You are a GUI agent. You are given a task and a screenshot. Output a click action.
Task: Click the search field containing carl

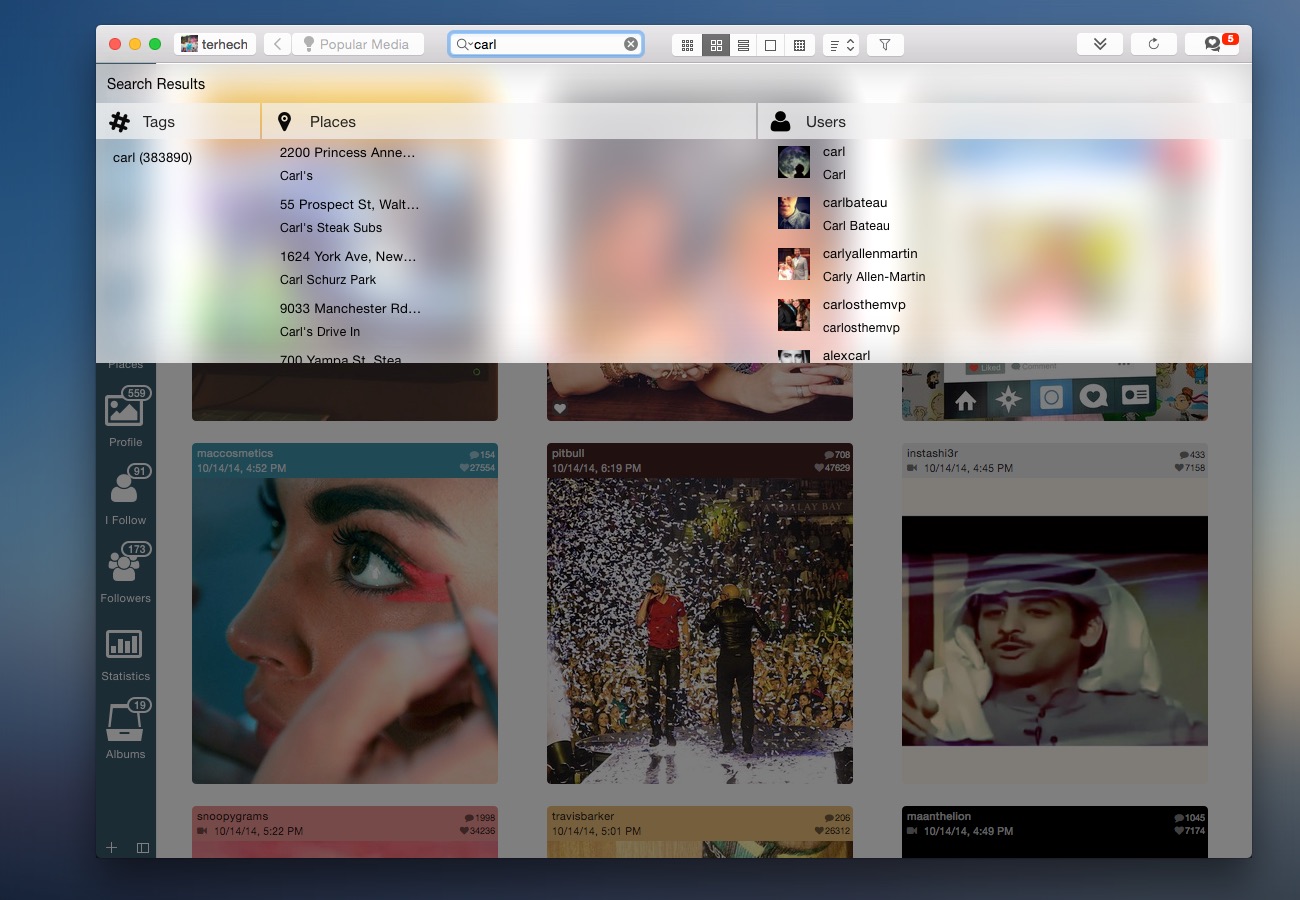pyautogui.click(x=546, y=44)
